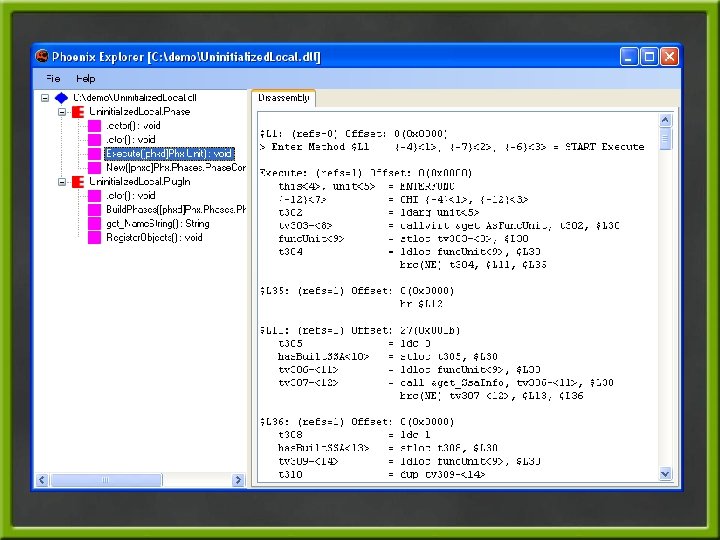Screen dimensions: 720x540
Task: Select the New([phxc]Phx.Phases.PhaseCon… method
Action: pyautogui.click(x=176, y=168)
